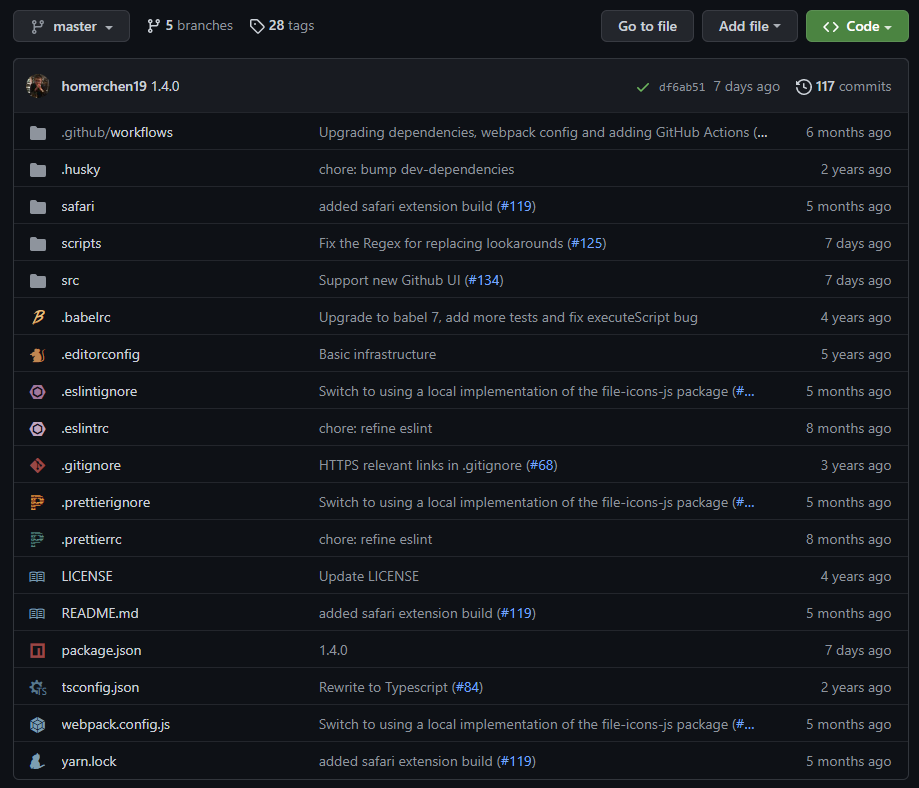Viewport: 919px width, 788px height.
Task: Click the scripts folder icon
Action: [38, 244]
